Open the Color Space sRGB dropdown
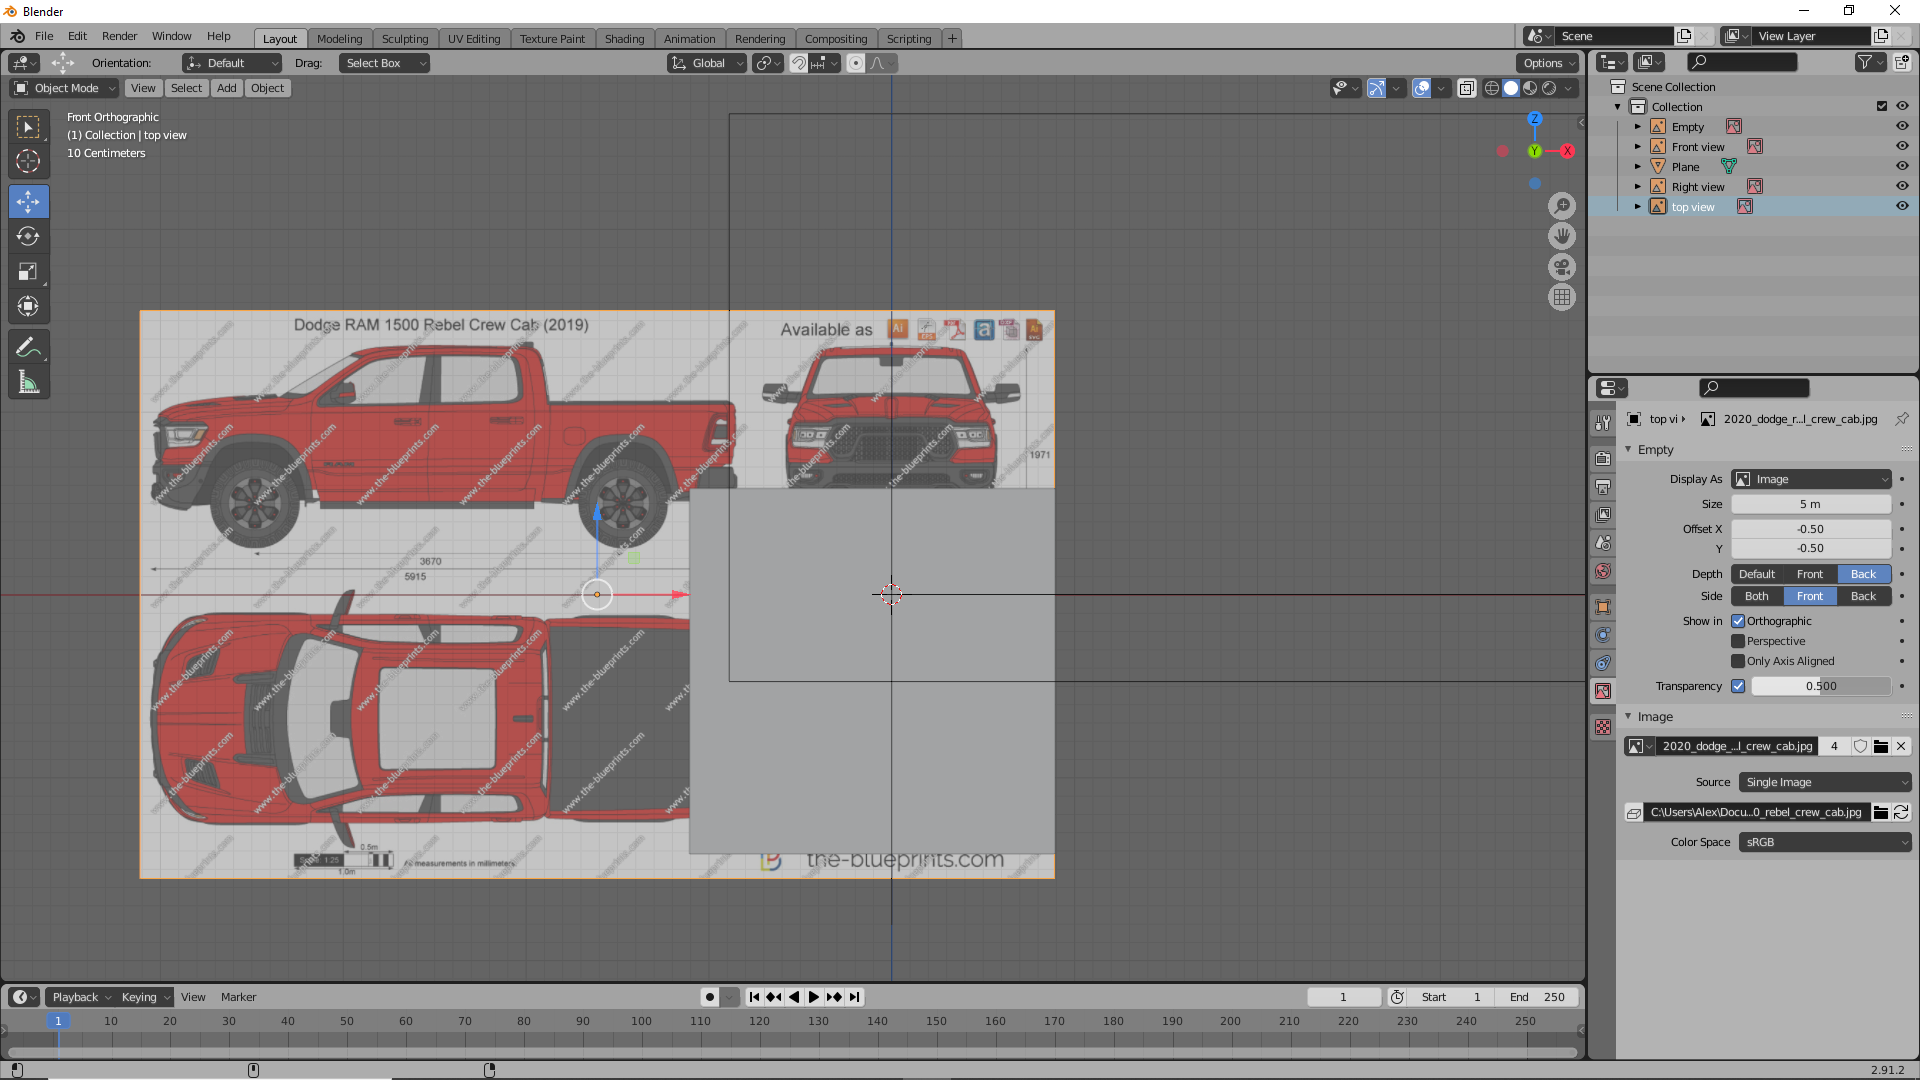The height and width of the screenshot is (1080, 1920). pos(1825,842)
